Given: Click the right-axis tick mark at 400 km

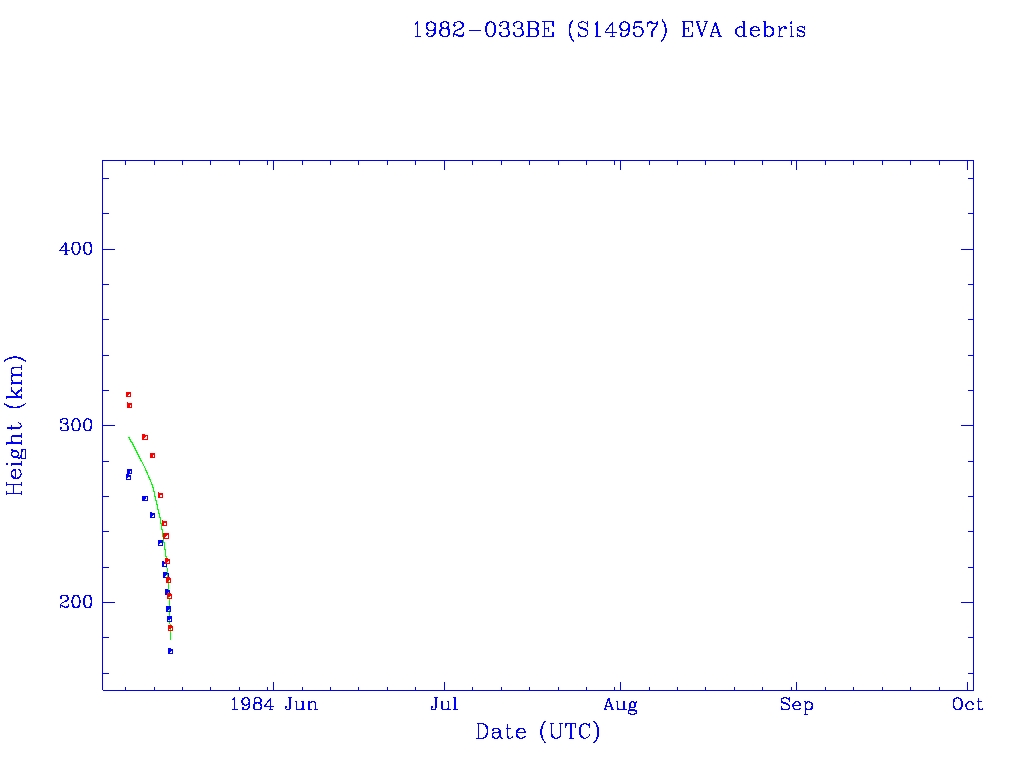Looking at the screenshot, I should 967,249.
